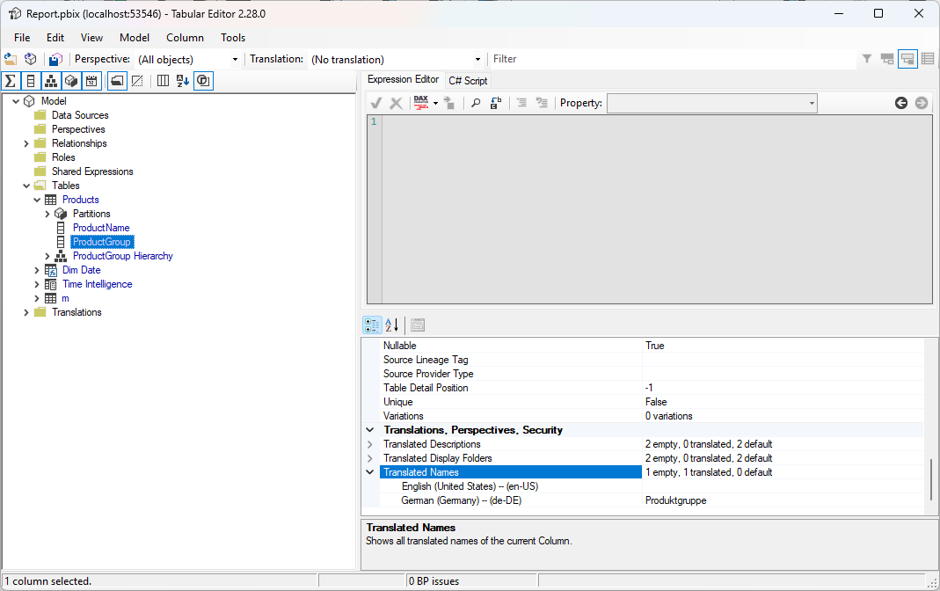Toggle show calendar icon in toolbar
Viewport: 940px width, 591px height.
92,81
